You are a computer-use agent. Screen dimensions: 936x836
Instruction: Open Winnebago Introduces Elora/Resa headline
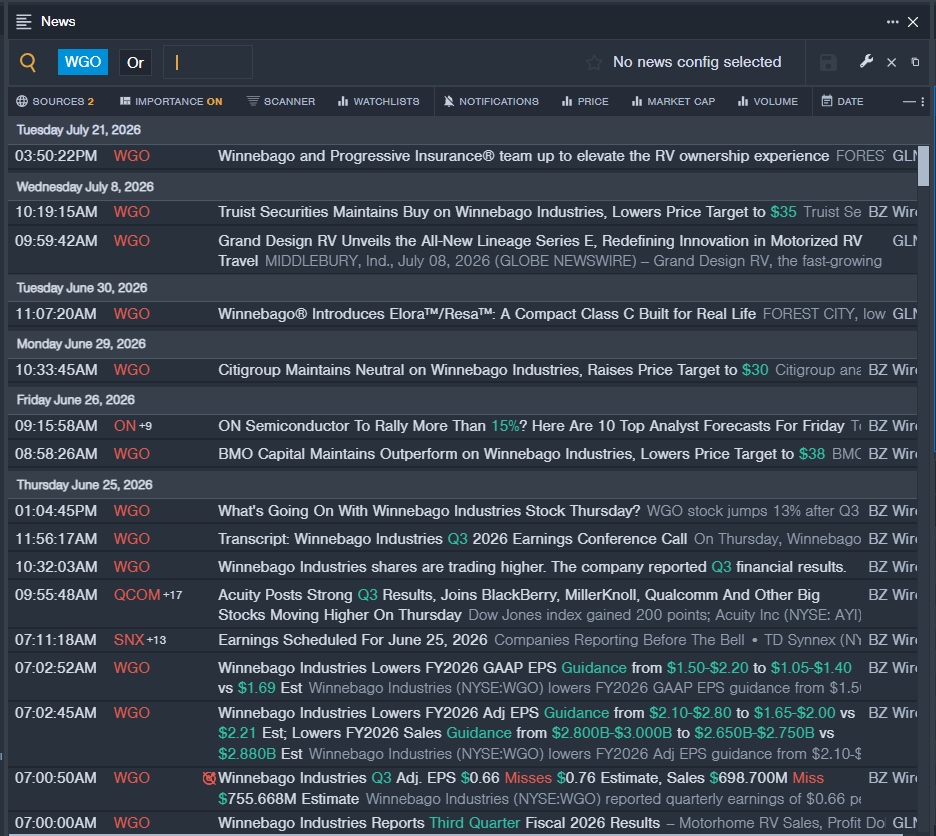click(487, 315)
